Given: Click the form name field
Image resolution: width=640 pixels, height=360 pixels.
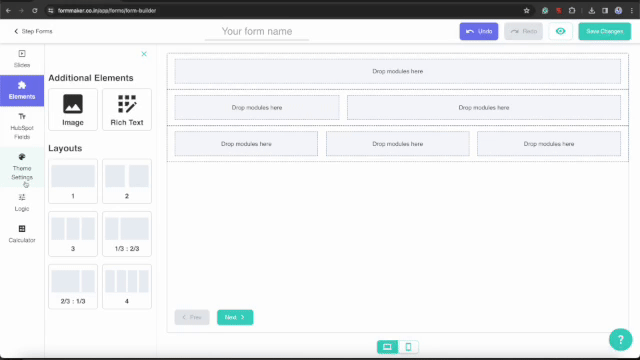Looking at the screenshot, I should click(257, 31).
